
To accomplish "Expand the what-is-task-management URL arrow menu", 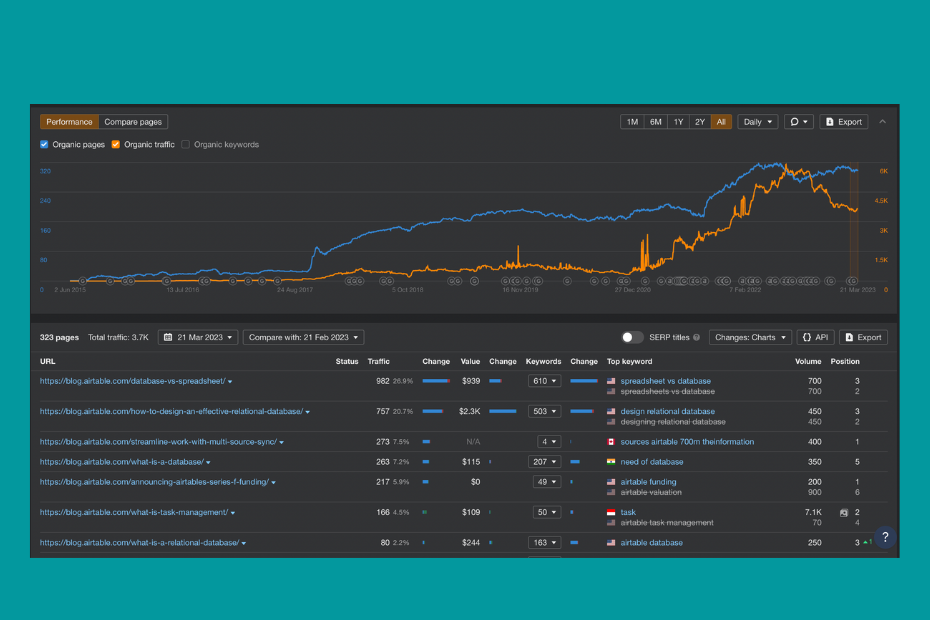I will (x=233, y=513).
